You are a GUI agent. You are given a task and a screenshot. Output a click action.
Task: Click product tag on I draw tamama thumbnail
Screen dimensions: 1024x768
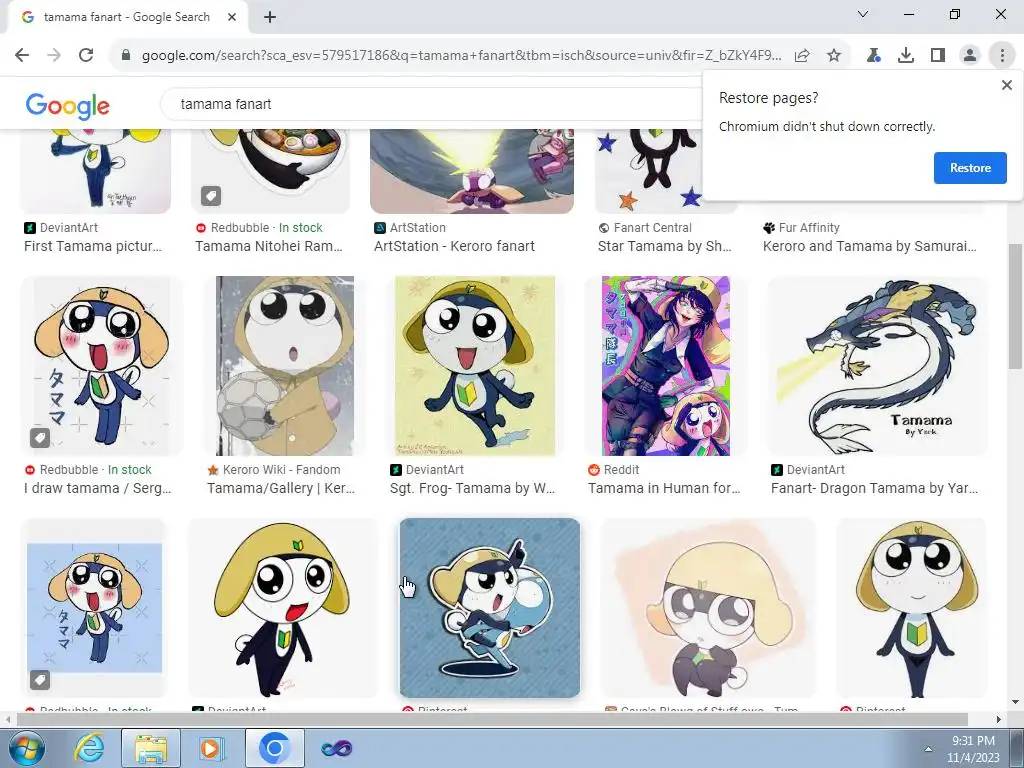[x=40, y=438]
